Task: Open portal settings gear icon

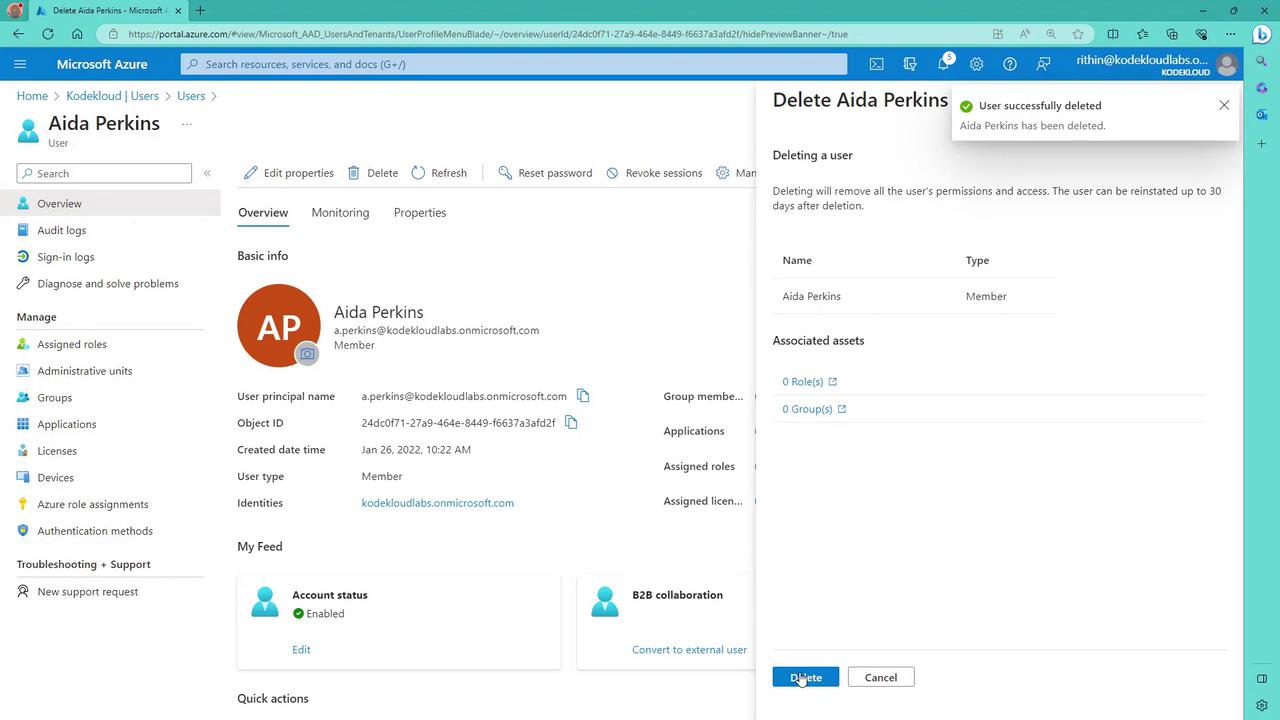Action: click(976, 64)
